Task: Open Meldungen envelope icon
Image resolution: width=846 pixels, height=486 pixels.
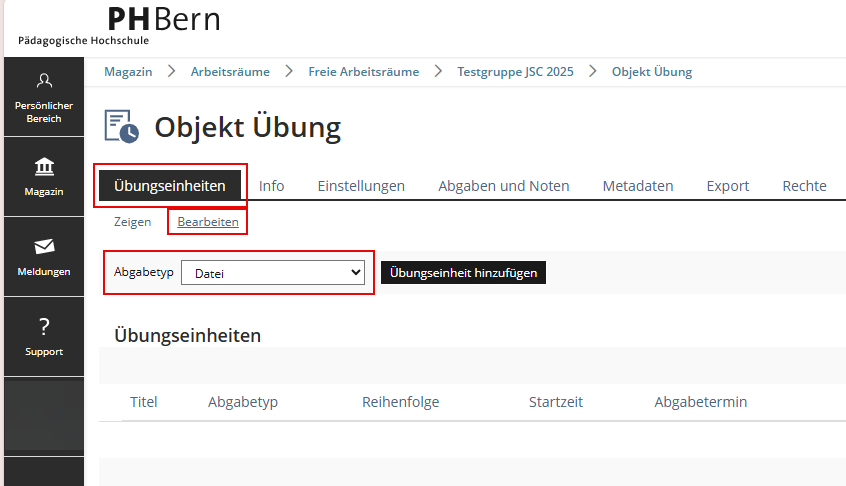Action: [44, 246]
